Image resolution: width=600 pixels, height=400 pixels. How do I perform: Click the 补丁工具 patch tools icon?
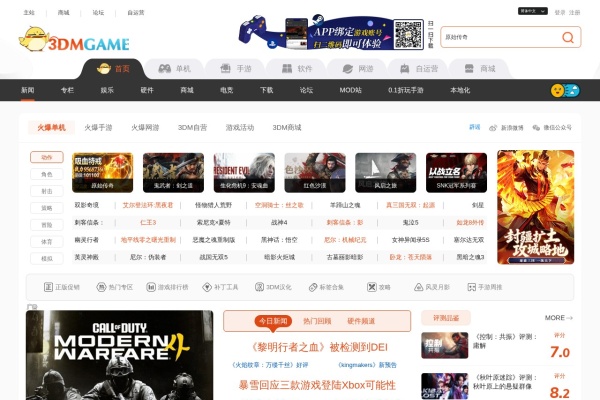point(220,287)
